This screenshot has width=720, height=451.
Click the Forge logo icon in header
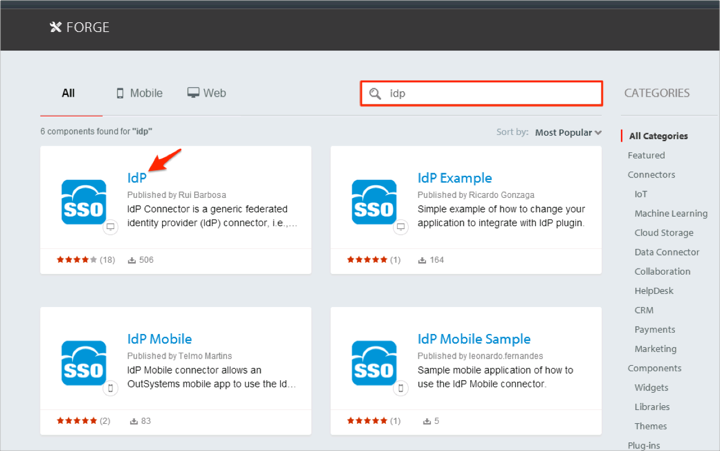[55, 27]
